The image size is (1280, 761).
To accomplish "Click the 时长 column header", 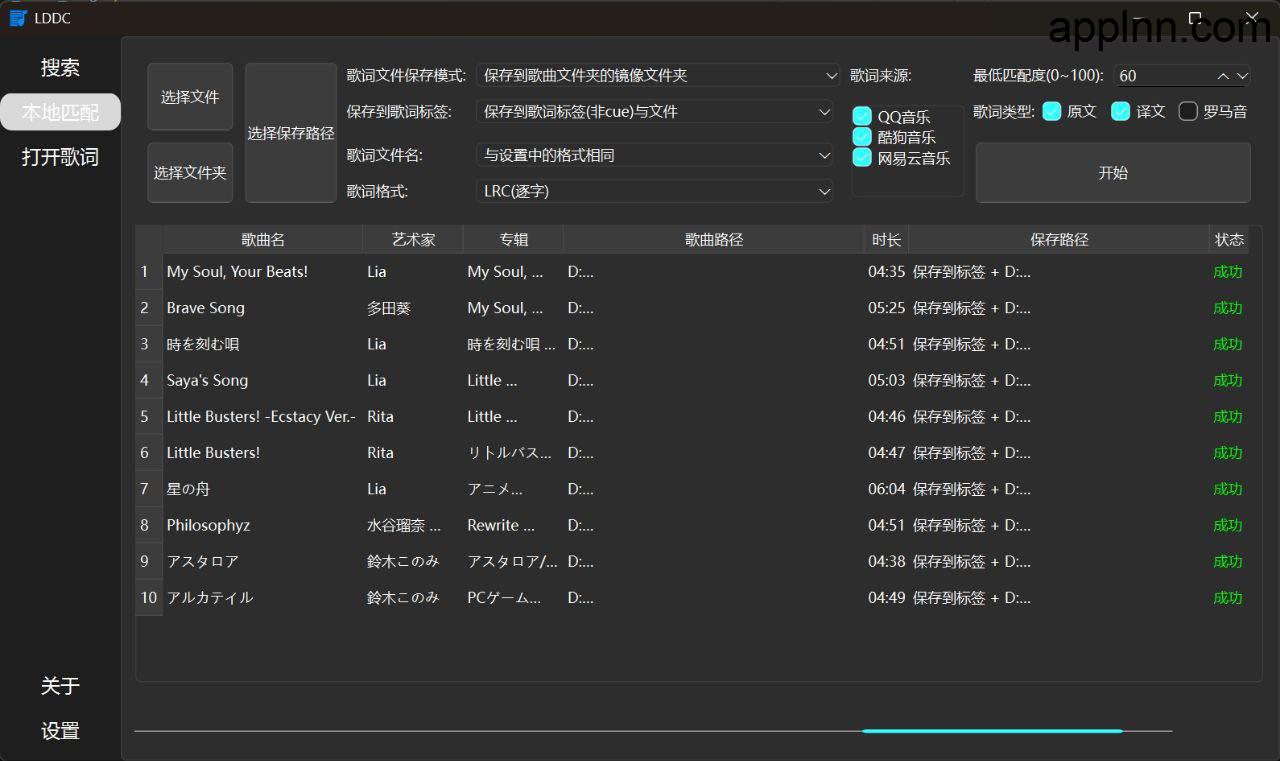I will point(886,240).
